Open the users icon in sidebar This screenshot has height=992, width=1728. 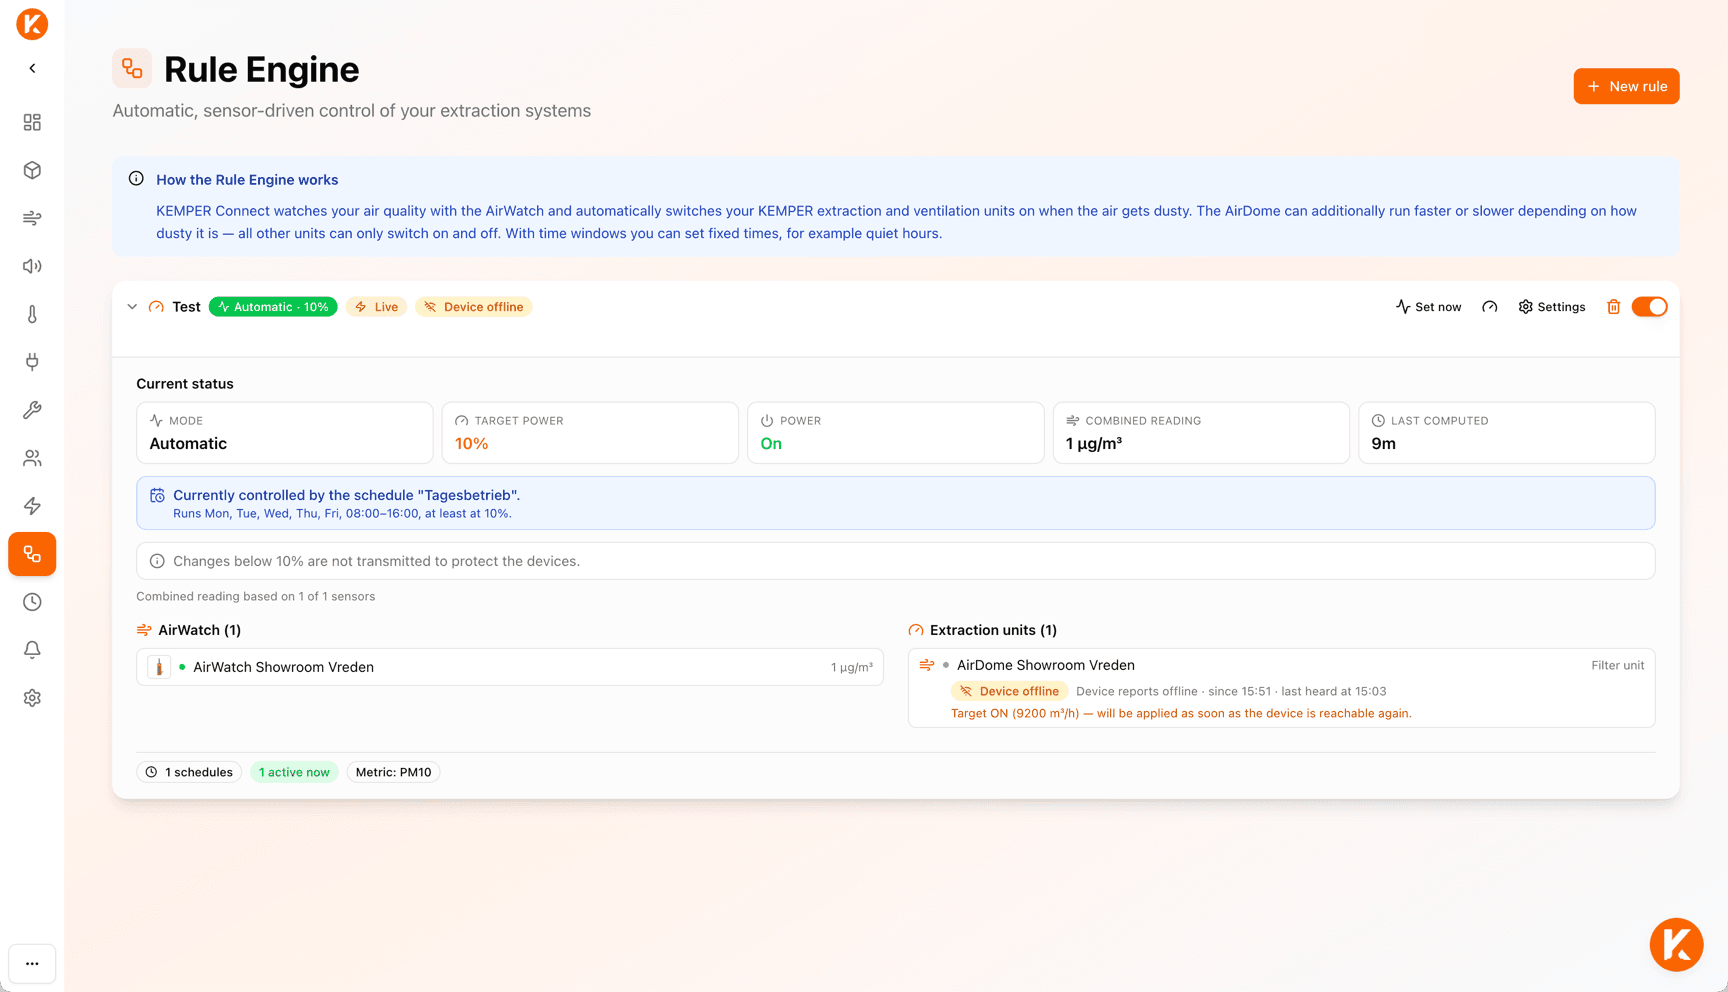[x=32, y=458]
